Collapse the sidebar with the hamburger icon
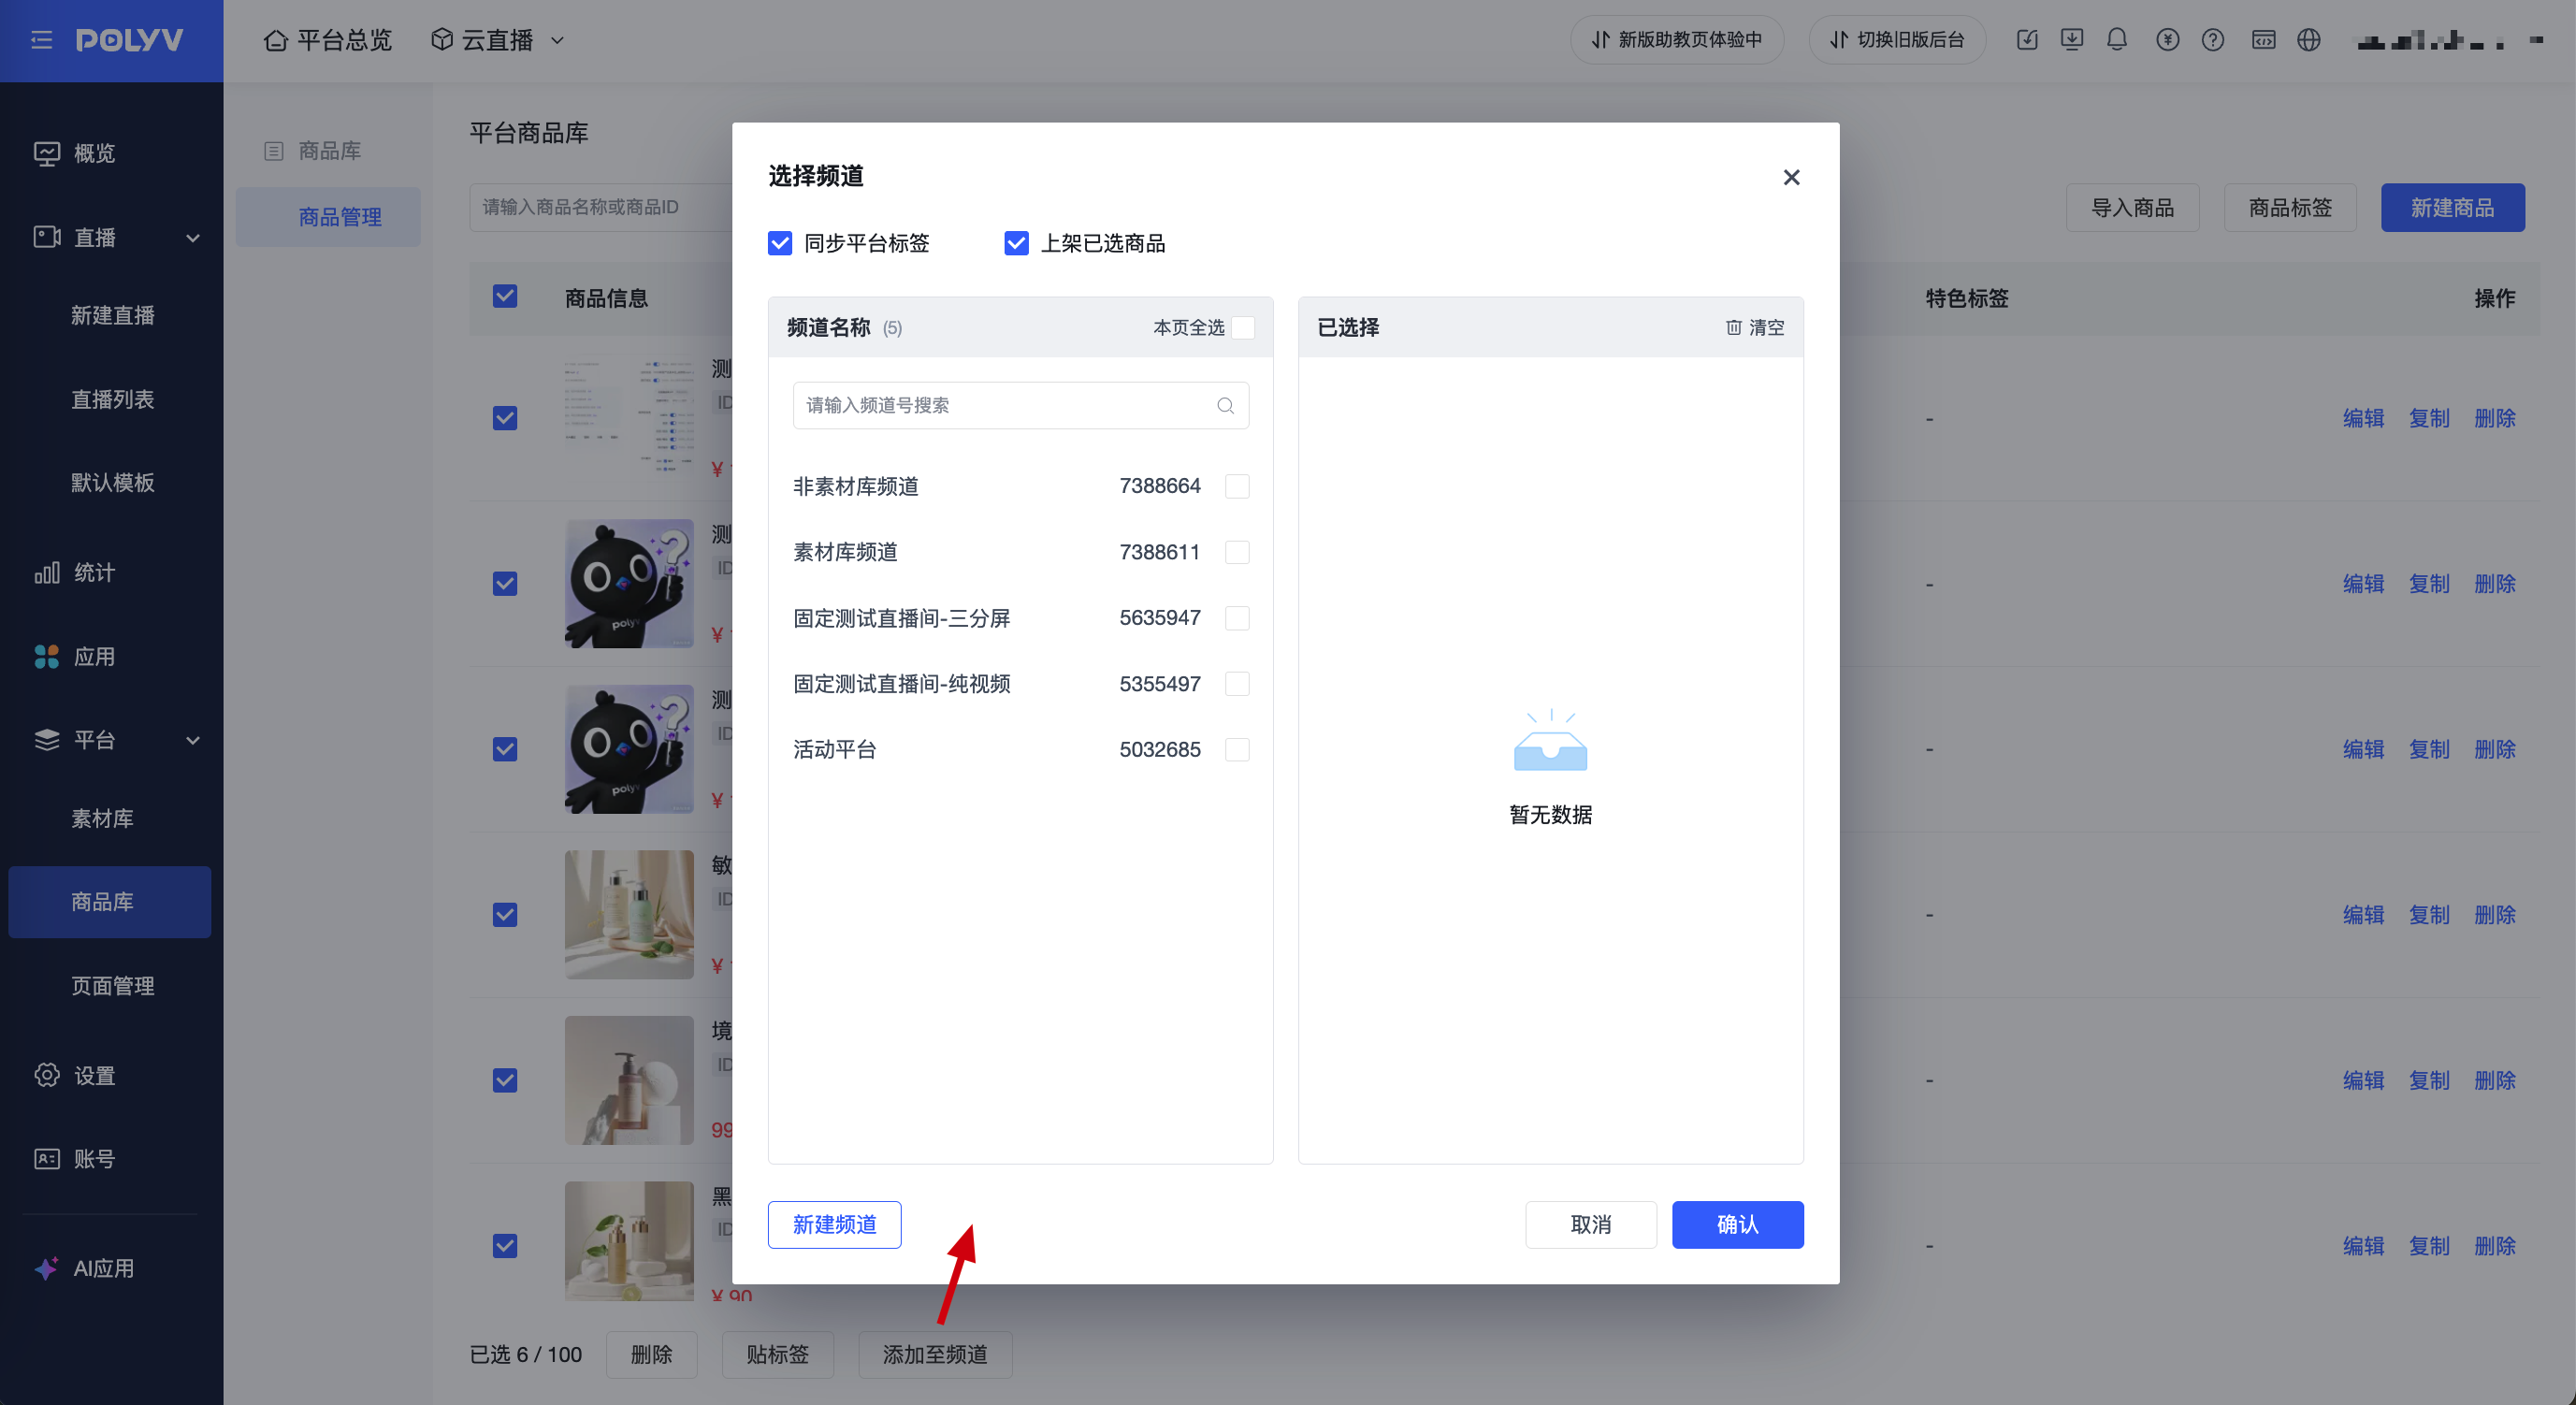This screenshot has width=2576, height=1405. click(42, 40)
